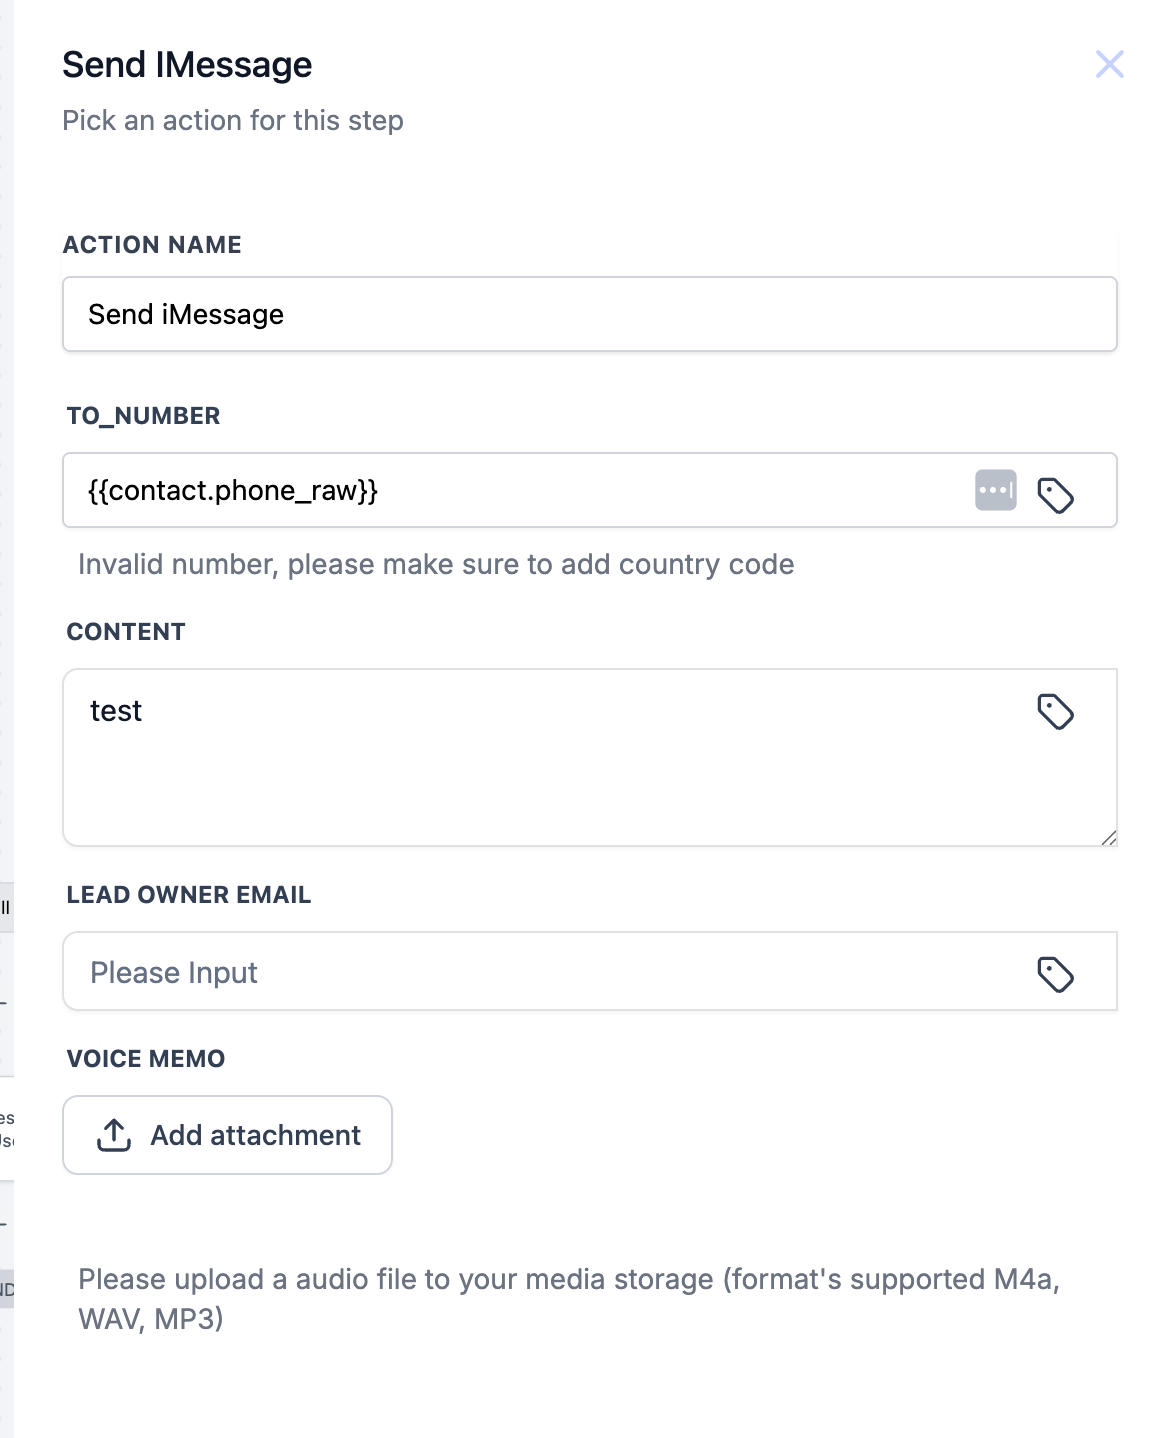Focus the Lead Owner Email input
The width and height of the screenshot is (1166, 1438).
click(540, 972)
